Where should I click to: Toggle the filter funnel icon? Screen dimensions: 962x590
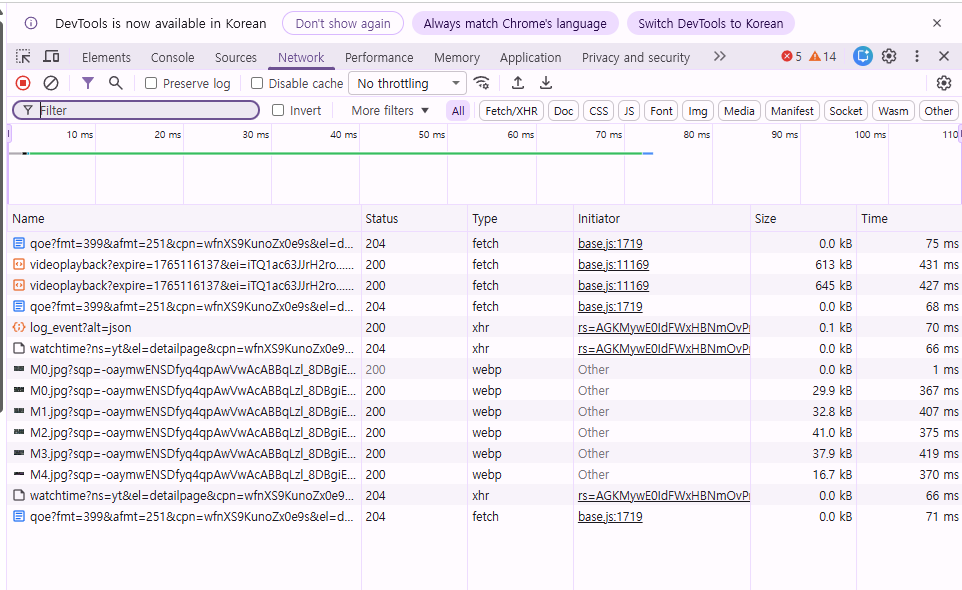(88, 83)
